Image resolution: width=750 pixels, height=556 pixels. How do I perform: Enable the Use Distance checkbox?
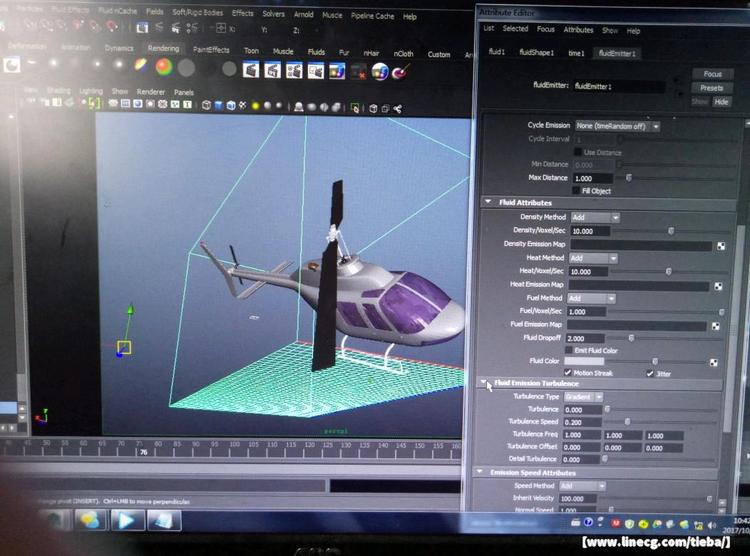(x=578, y=152)
